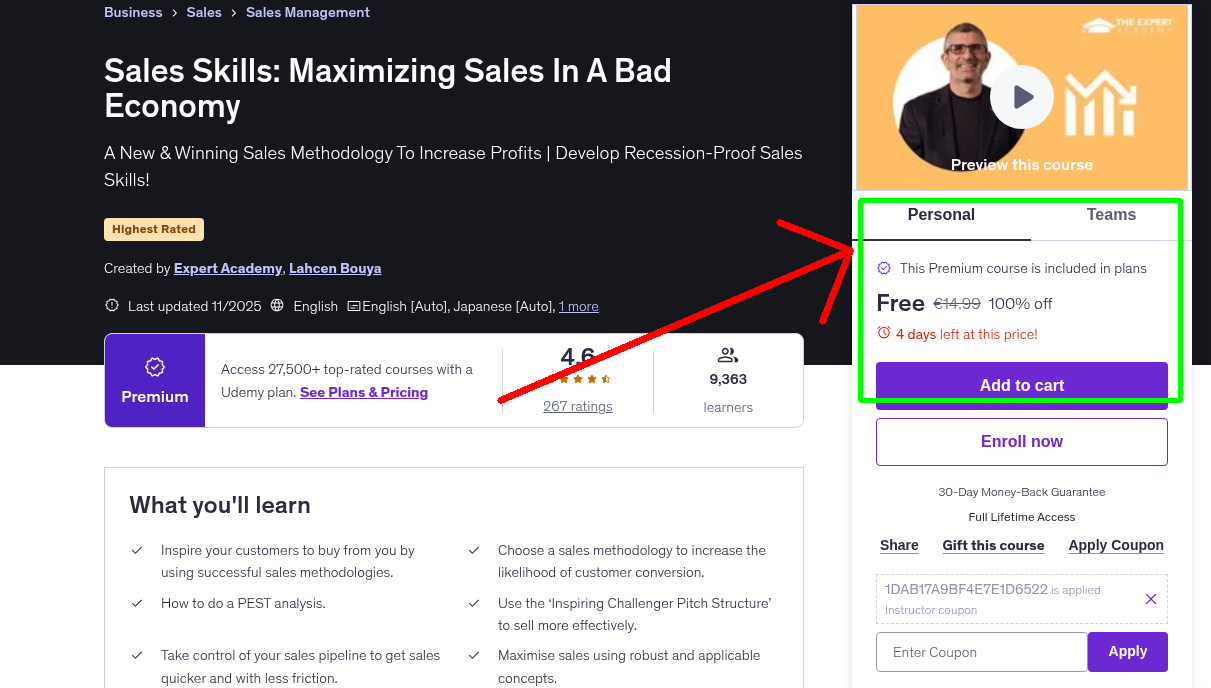
Task: Open See Plans & Pricing
Action: [x=363, y=392]
